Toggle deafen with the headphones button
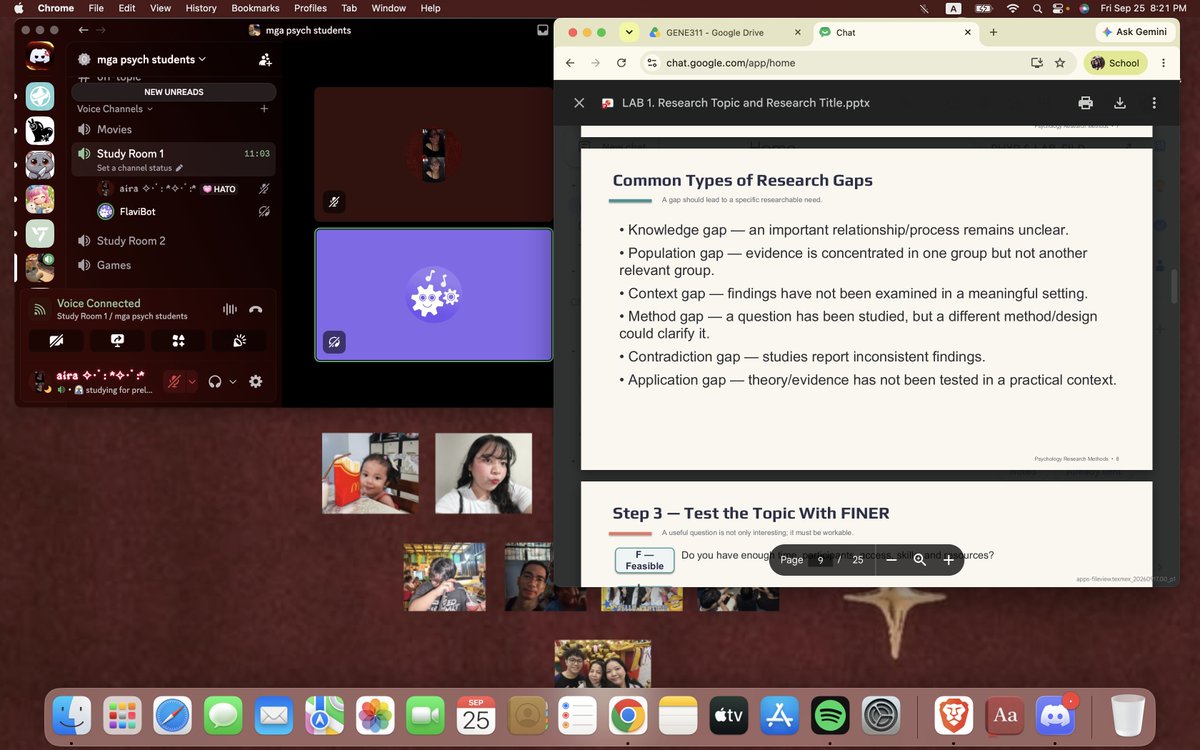The height and width of the screenshot is (750, 1200). click(214, 381)
